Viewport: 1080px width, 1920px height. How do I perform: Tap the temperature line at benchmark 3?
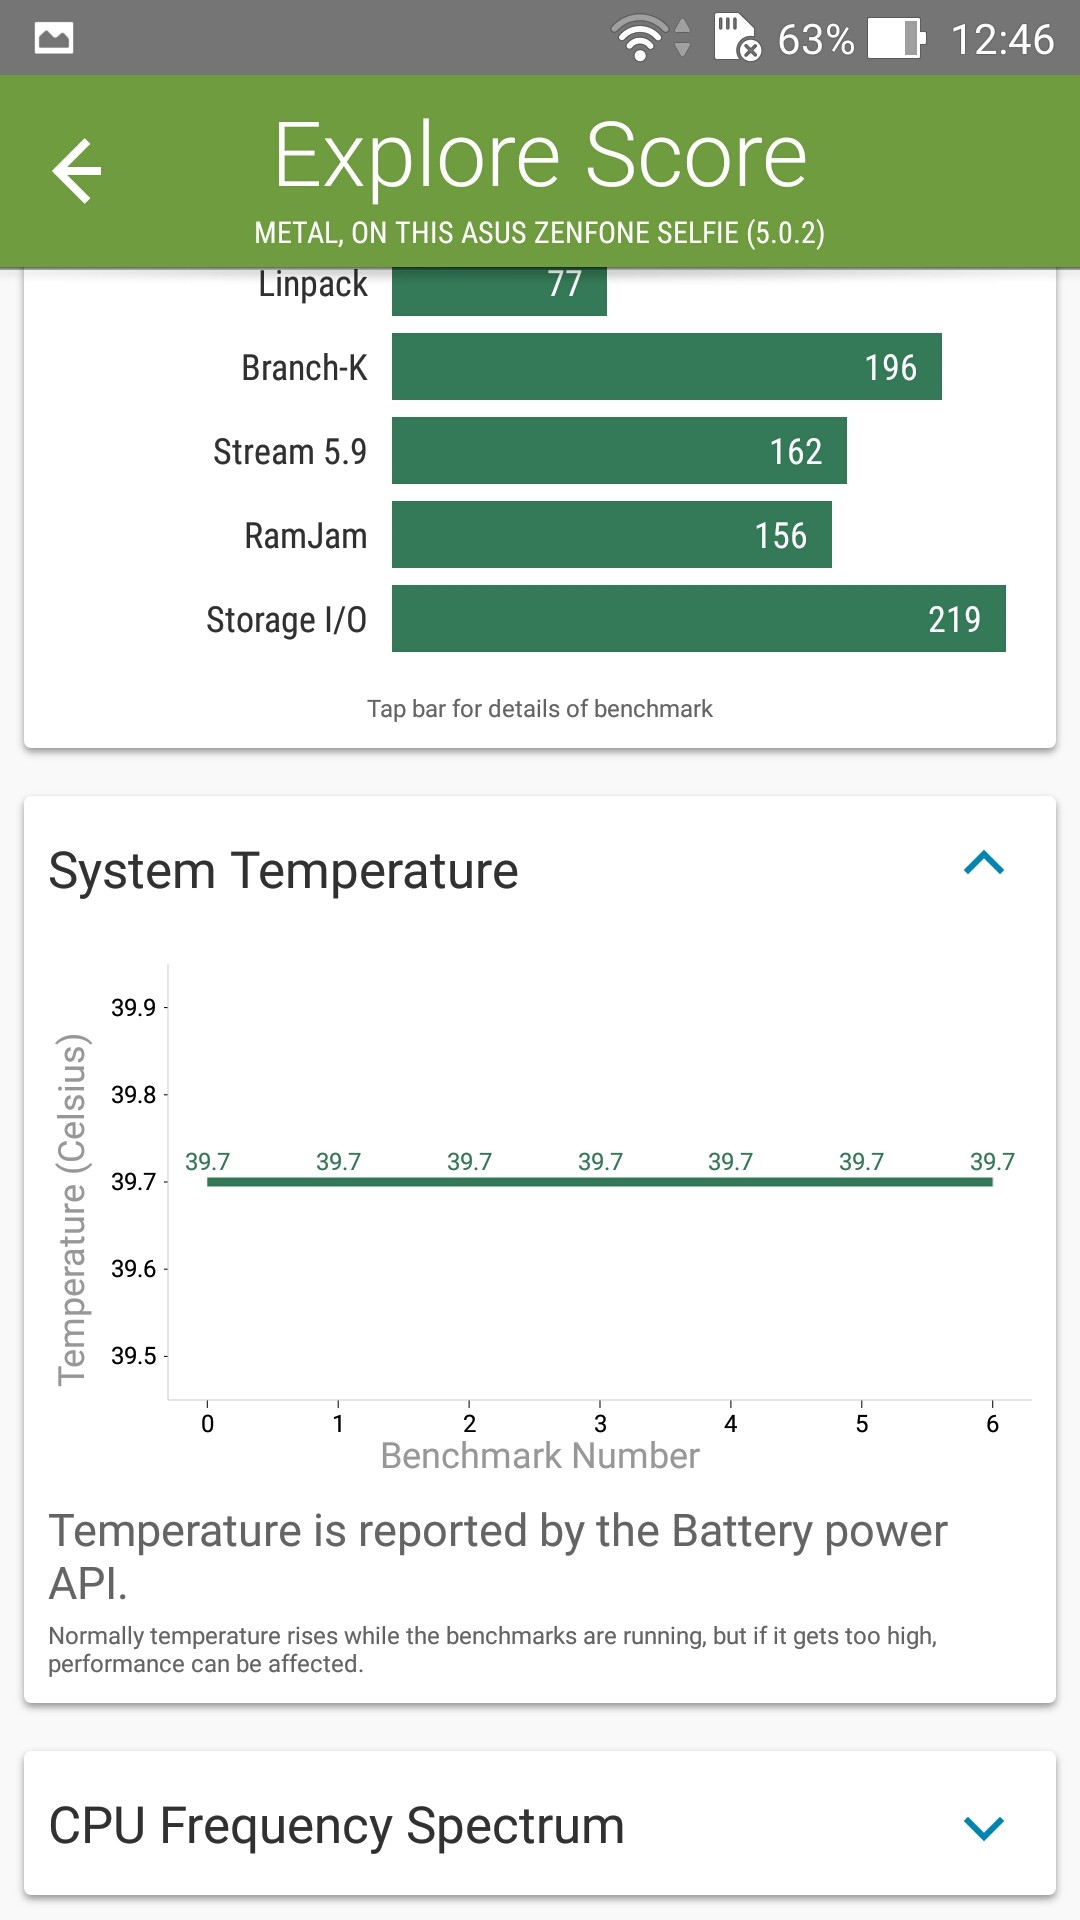pos(600,1181)
